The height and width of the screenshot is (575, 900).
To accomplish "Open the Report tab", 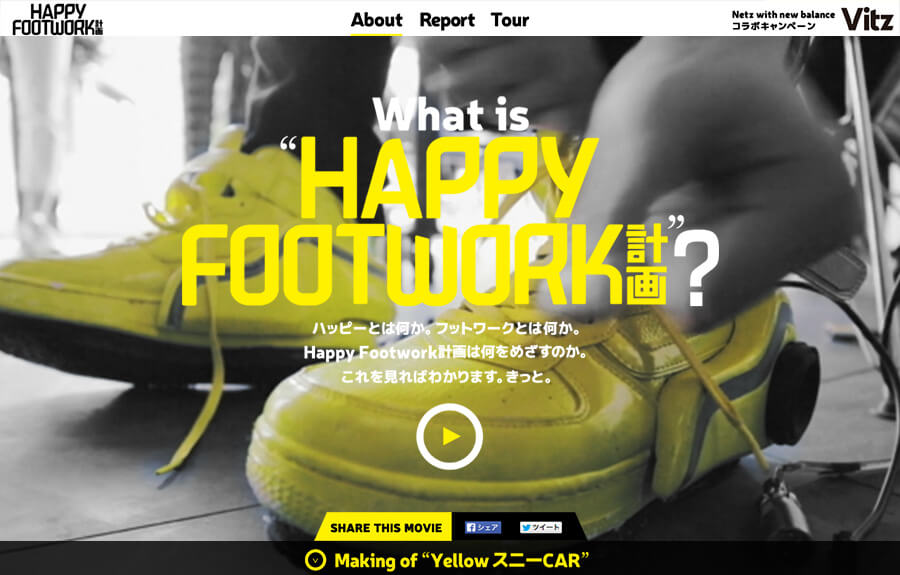I will click(x=447, y=20).
